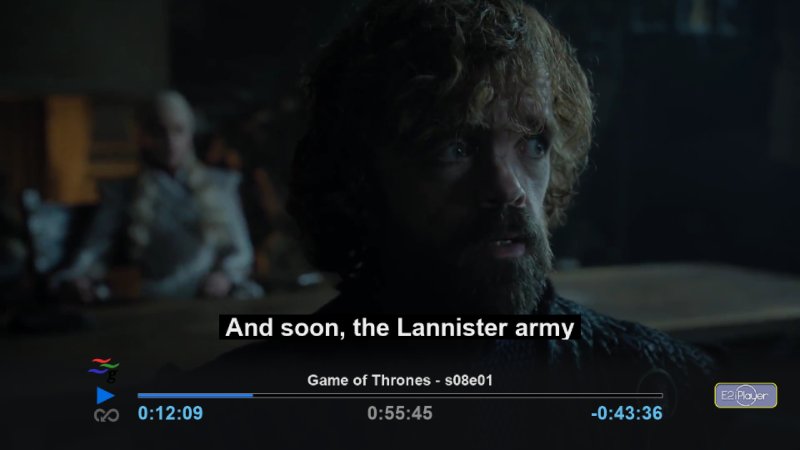This screenshot has width=800, height=450.
Task: Click the far left start of the progress bar
Action: (x=139, y=395)
